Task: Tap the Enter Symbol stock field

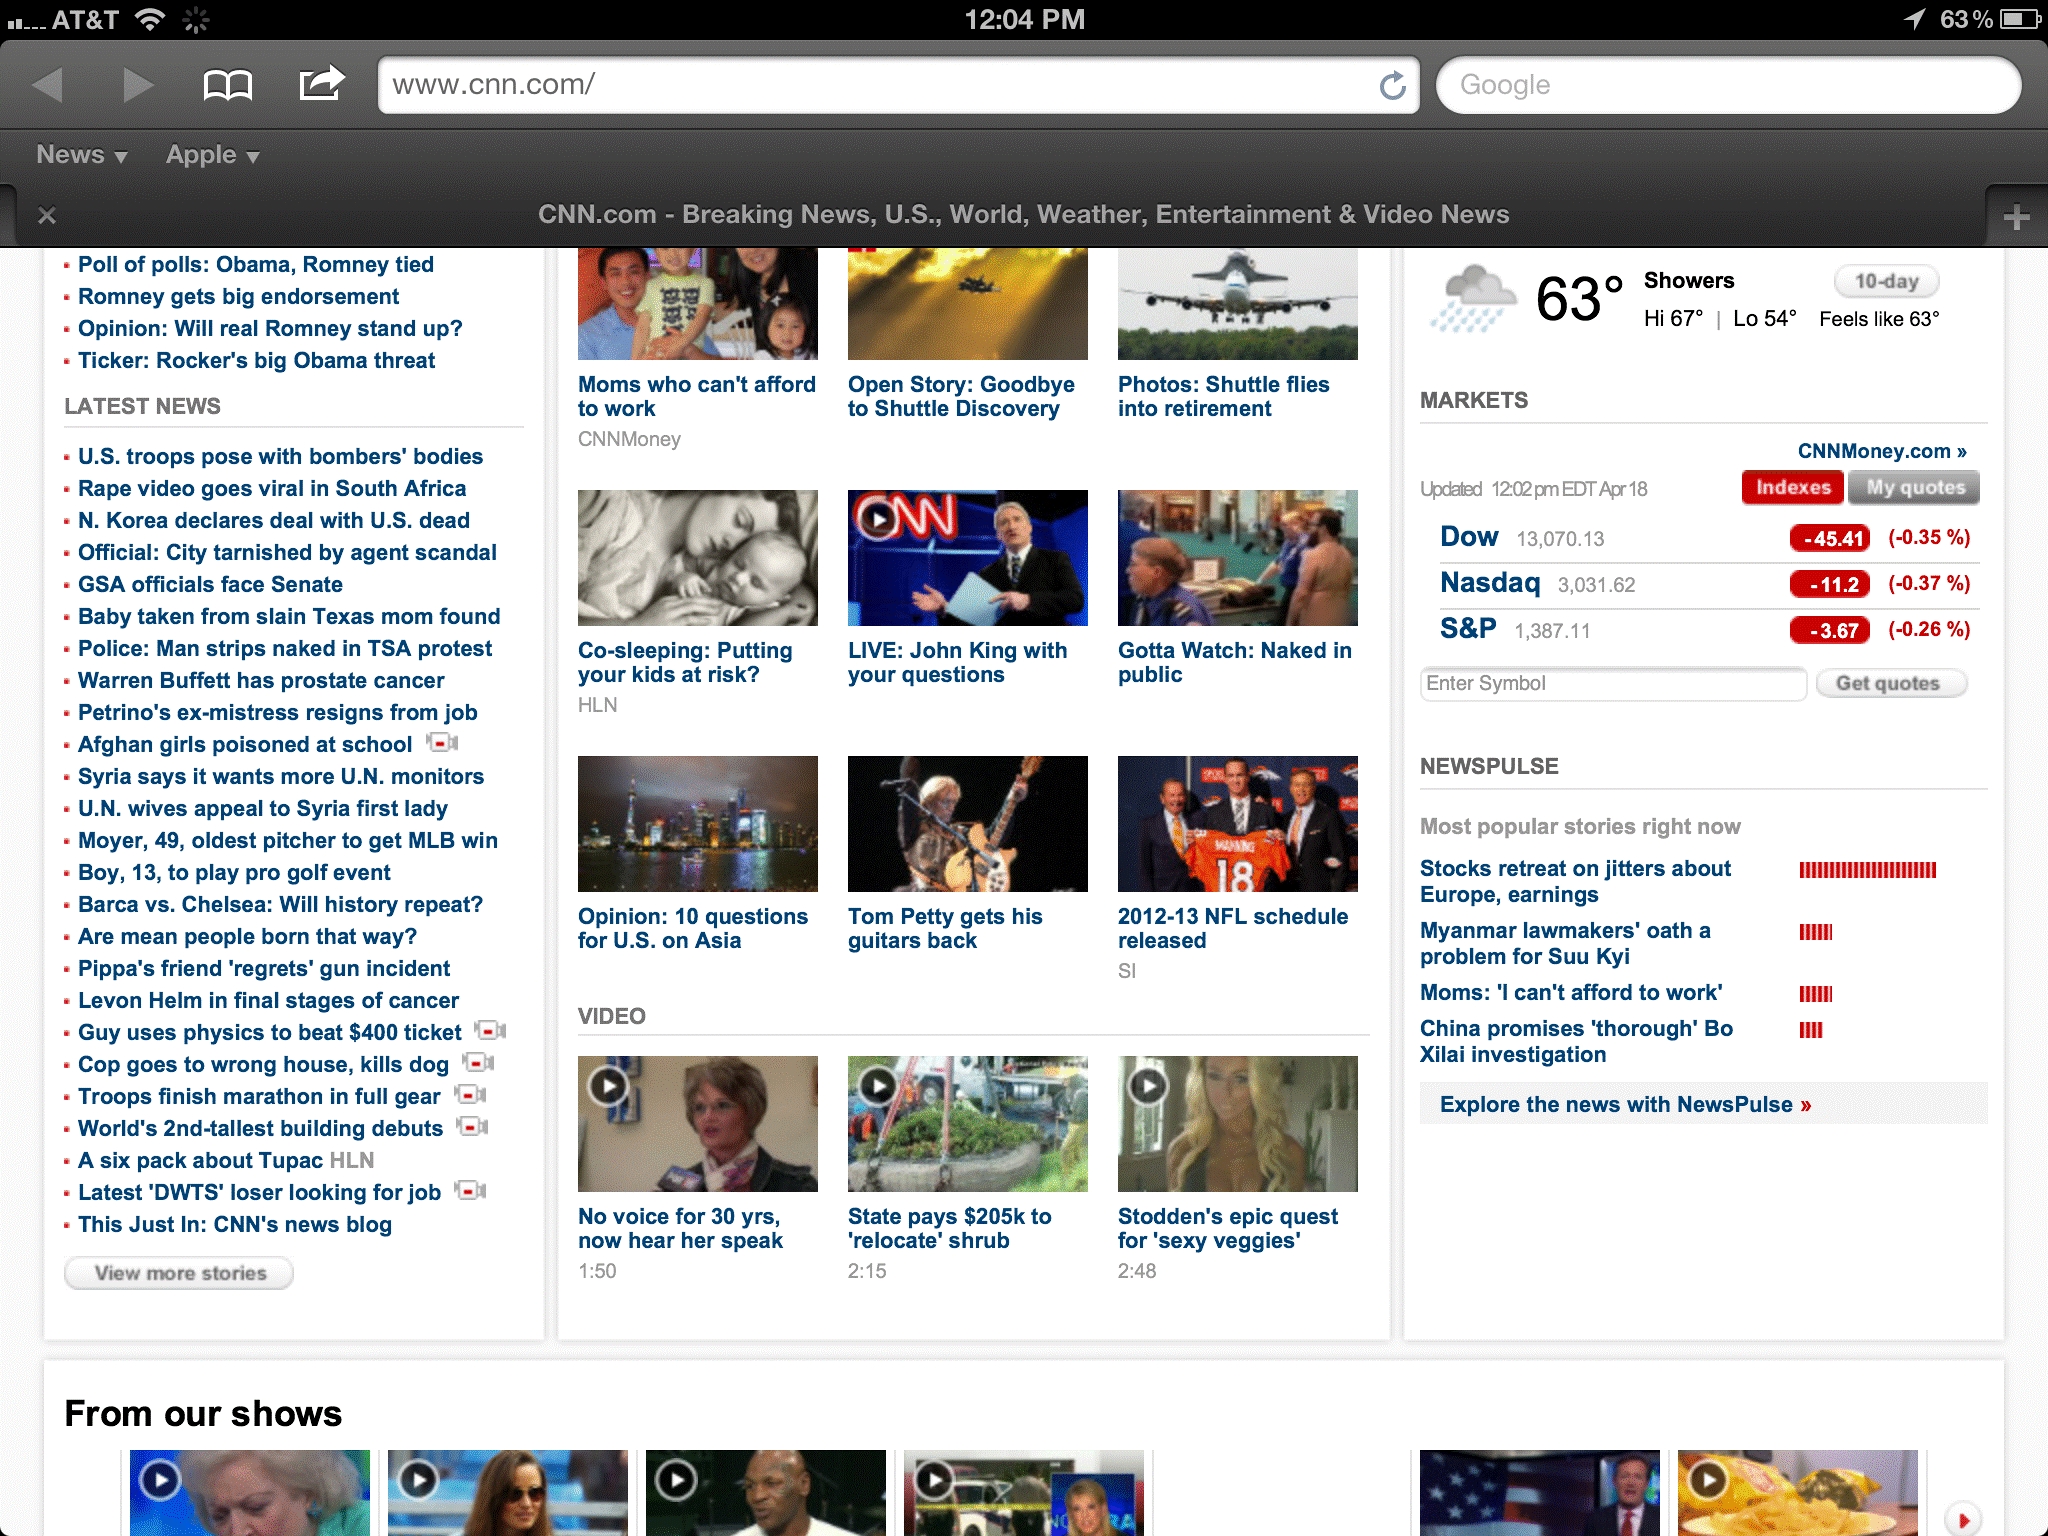Action: [x=1613, y=683]
